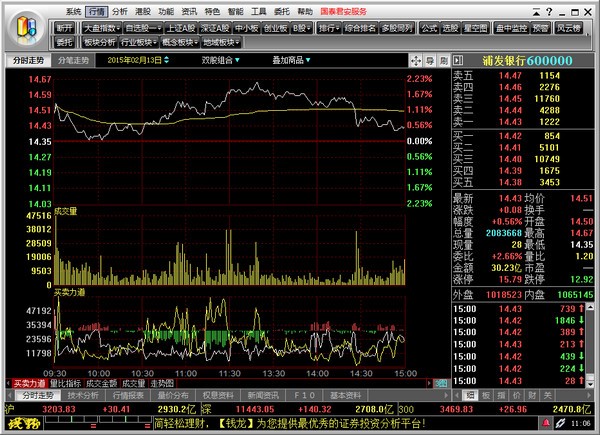Open the 大盘指数 dropdown
600x435 pixels.
coord(101,28)
